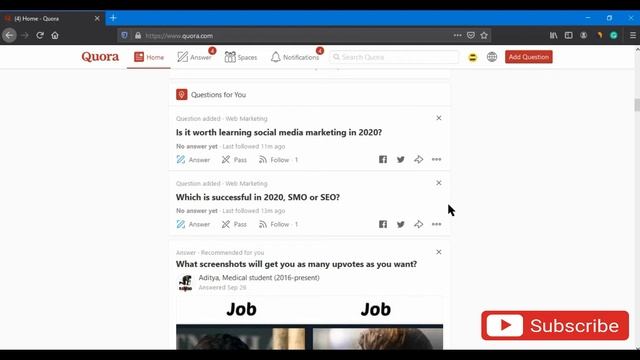Click 'Answered Sep 28' timestamp

222,287
